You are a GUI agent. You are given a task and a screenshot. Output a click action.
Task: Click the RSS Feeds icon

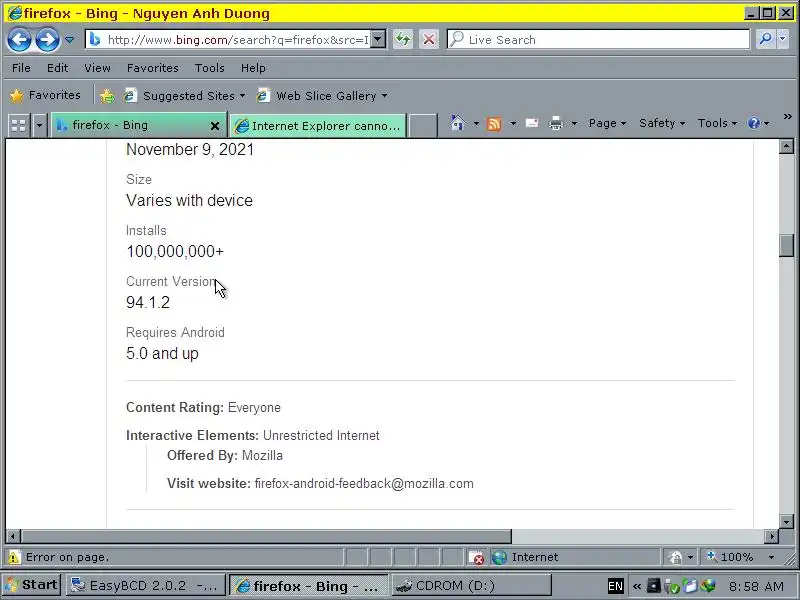[494, 123]
